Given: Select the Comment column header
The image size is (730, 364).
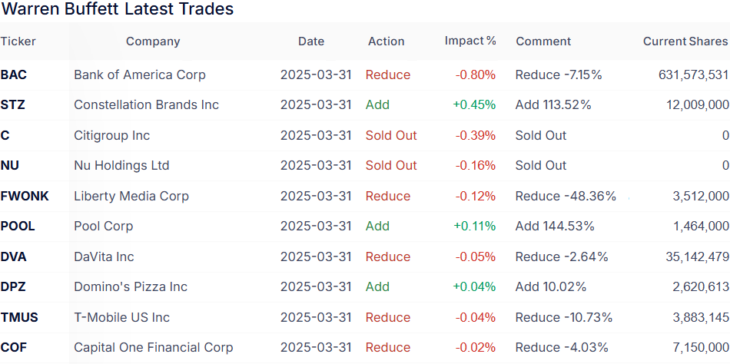Looking at the screenshot, I should coord(543,41).
